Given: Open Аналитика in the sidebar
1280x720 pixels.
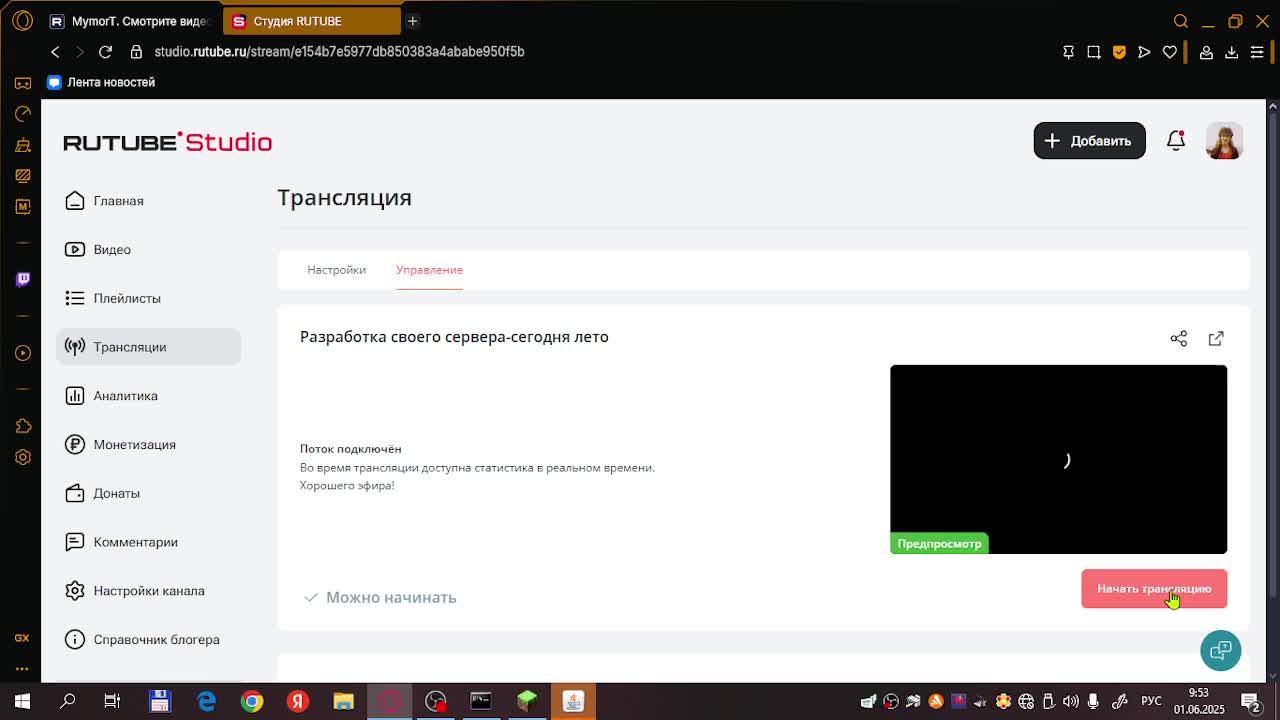Looking at the screenshot, I should [148, 396].
